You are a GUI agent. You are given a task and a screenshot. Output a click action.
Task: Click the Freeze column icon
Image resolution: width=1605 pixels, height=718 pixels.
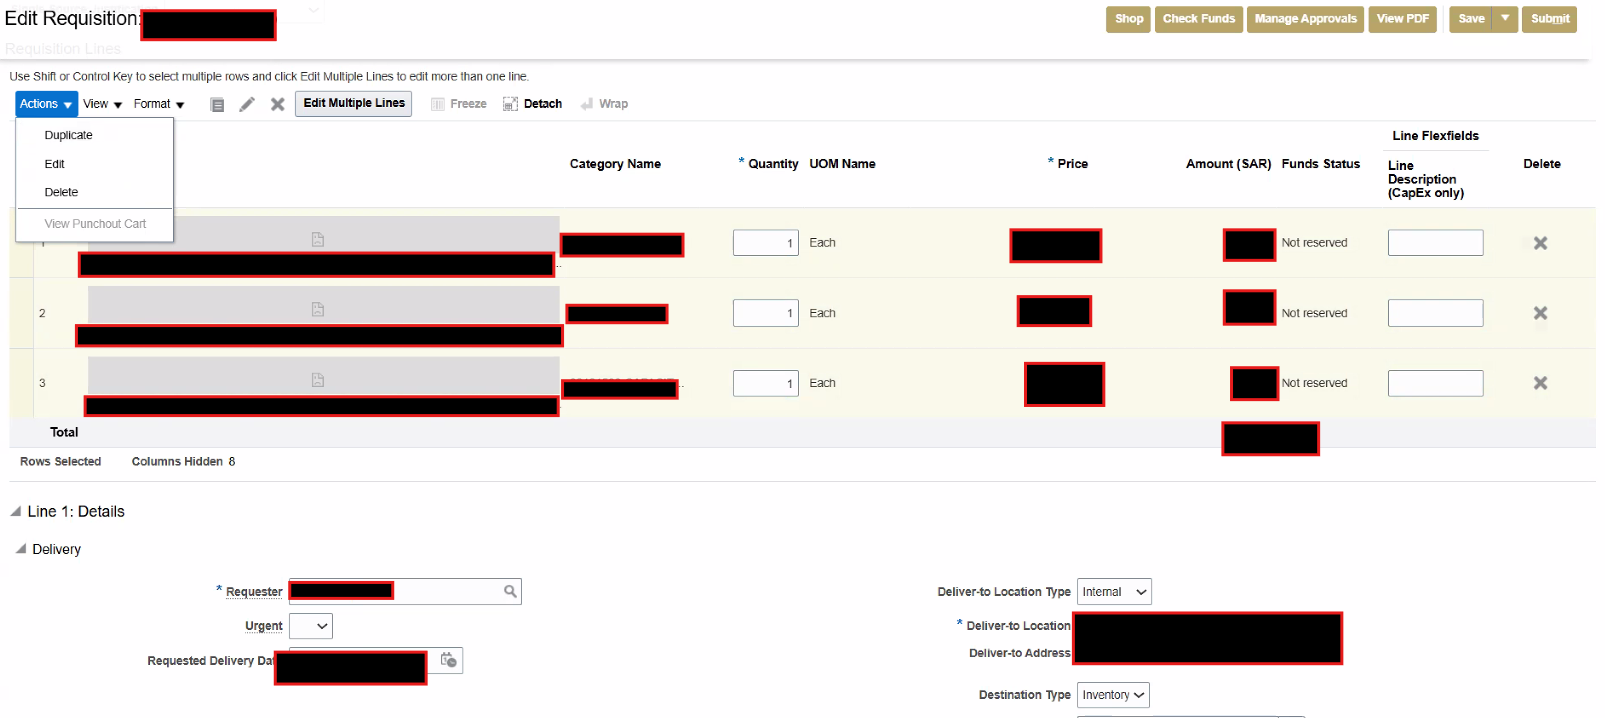[437, 104]
